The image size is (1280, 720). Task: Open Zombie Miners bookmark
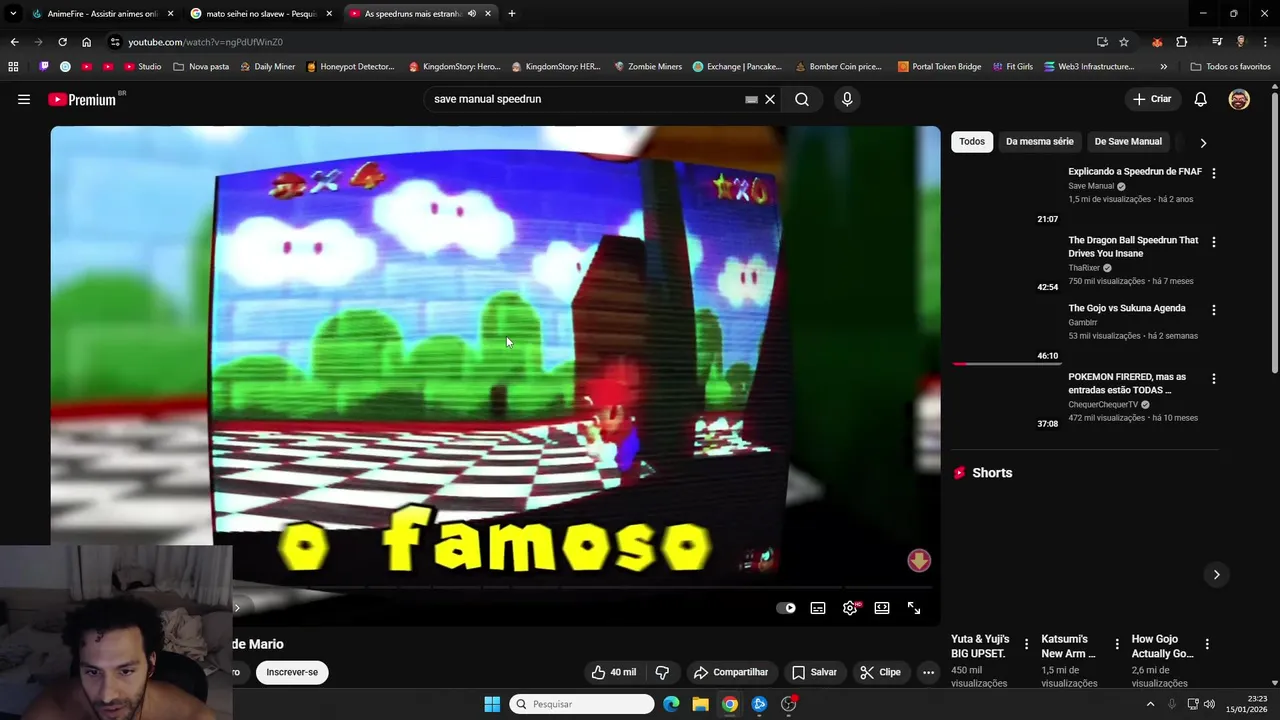(648, 67)
